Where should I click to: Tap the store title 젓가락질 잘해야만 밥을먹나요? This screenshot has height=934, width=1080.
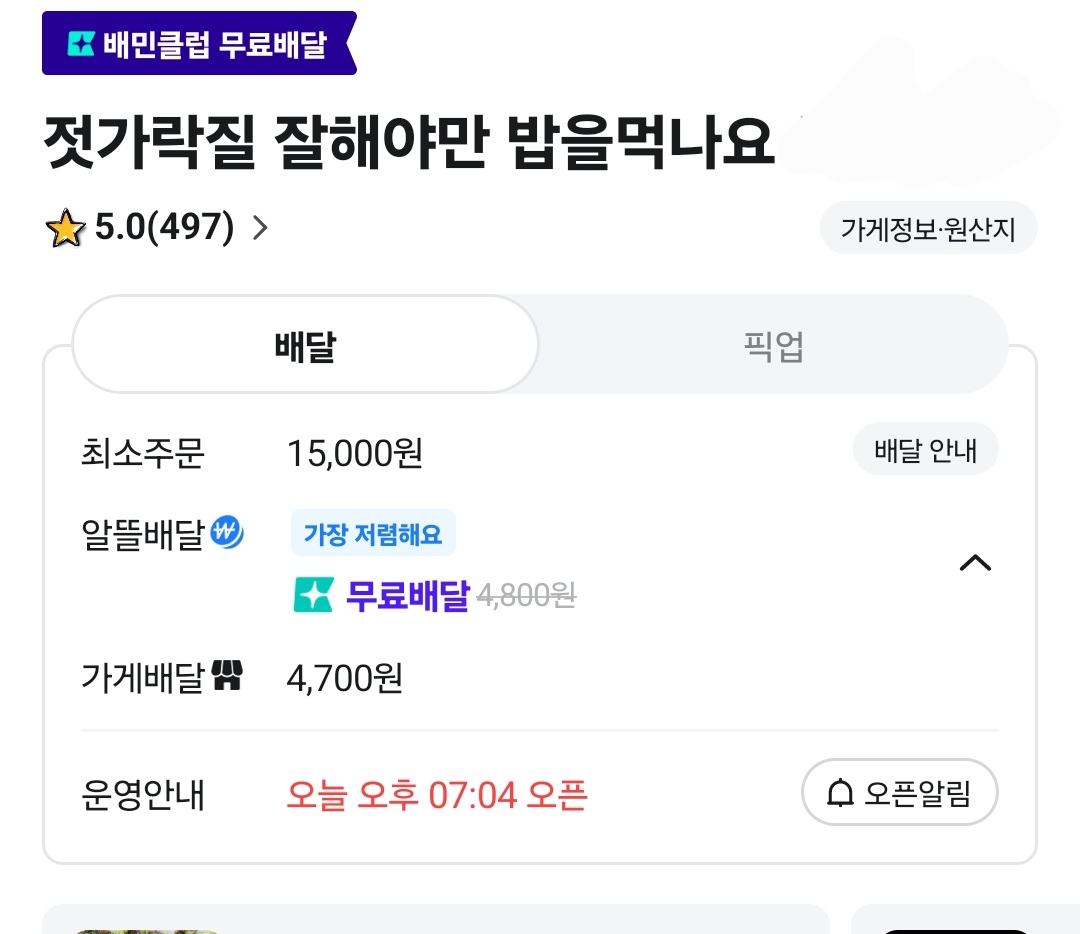click(409, 143)
